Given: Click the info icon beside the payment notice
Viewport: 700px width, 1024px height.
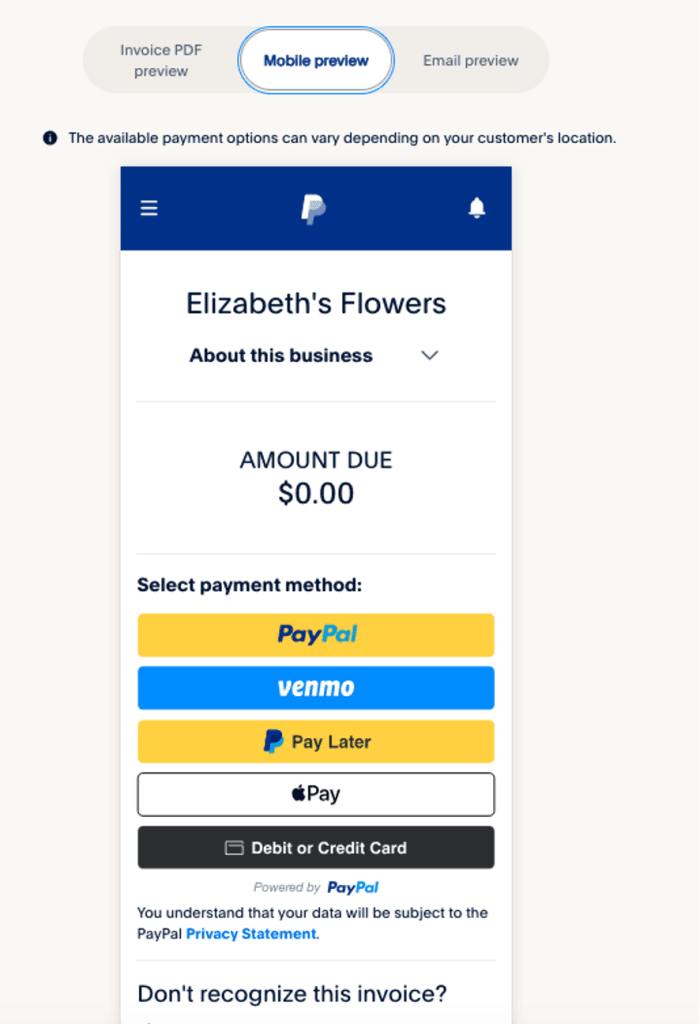Looking at the screenshot, I should coord(49,138).
